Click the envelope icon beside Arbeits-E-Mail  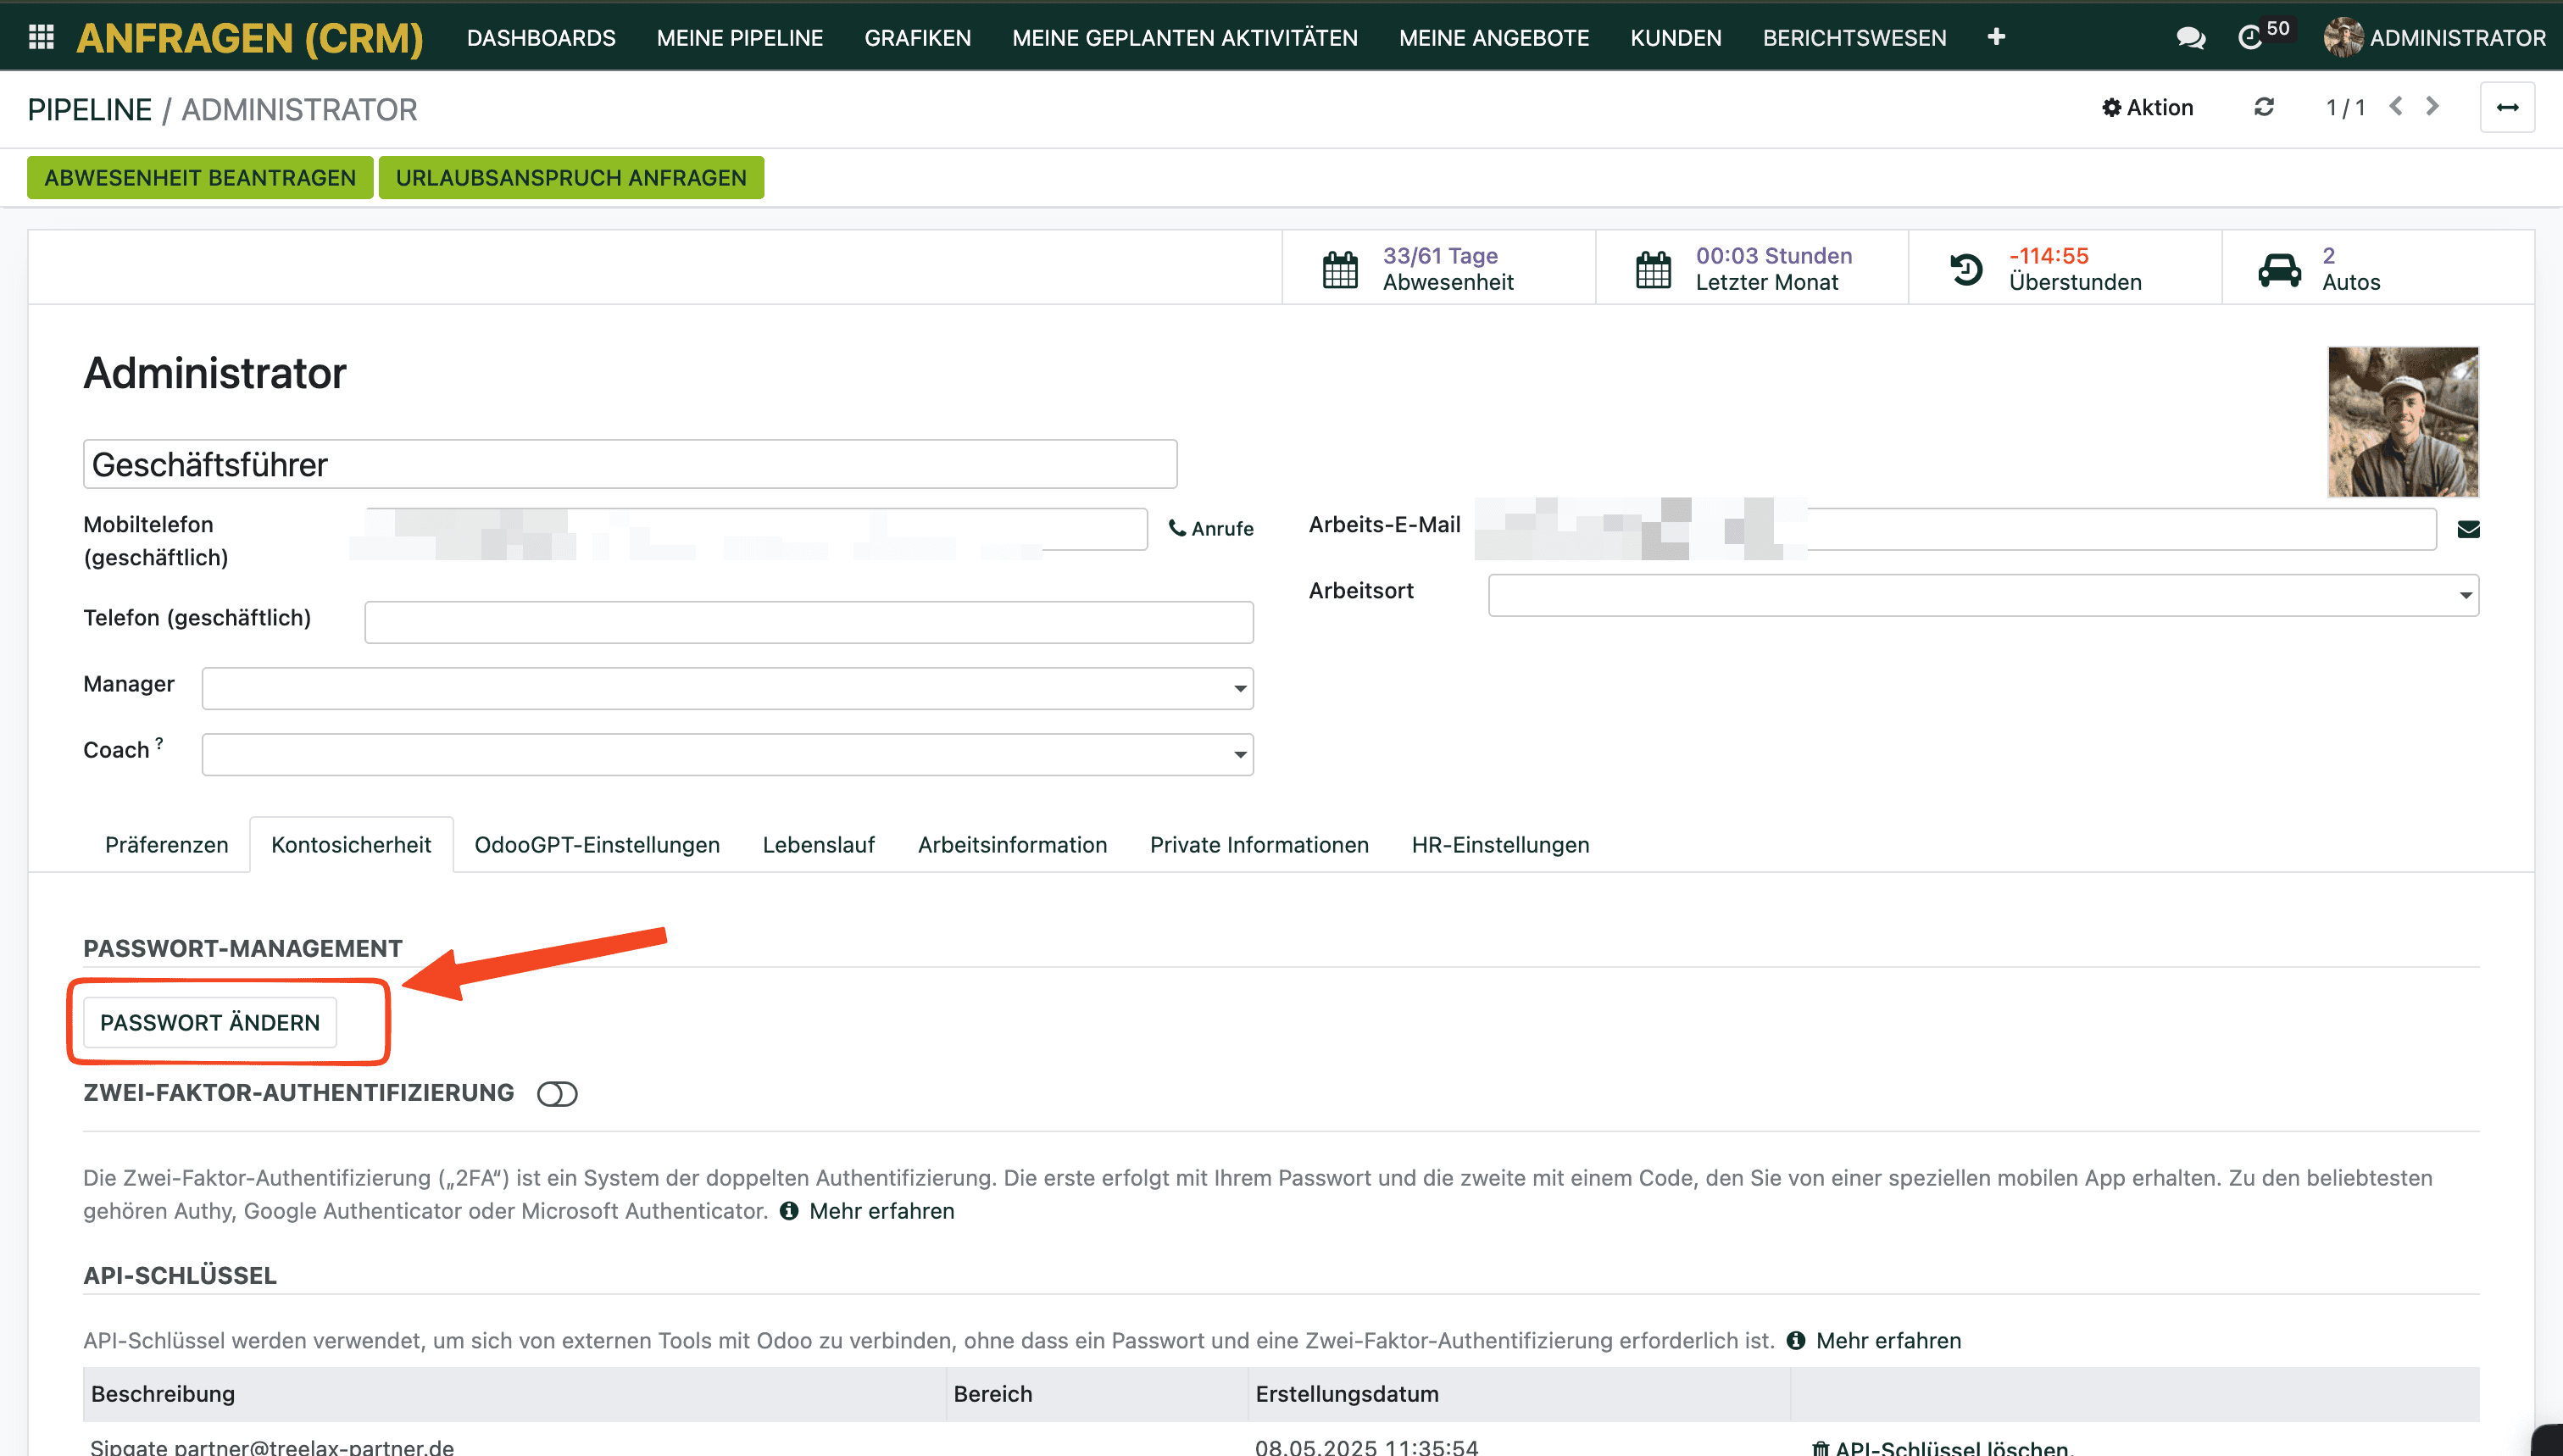point(2468,529)
